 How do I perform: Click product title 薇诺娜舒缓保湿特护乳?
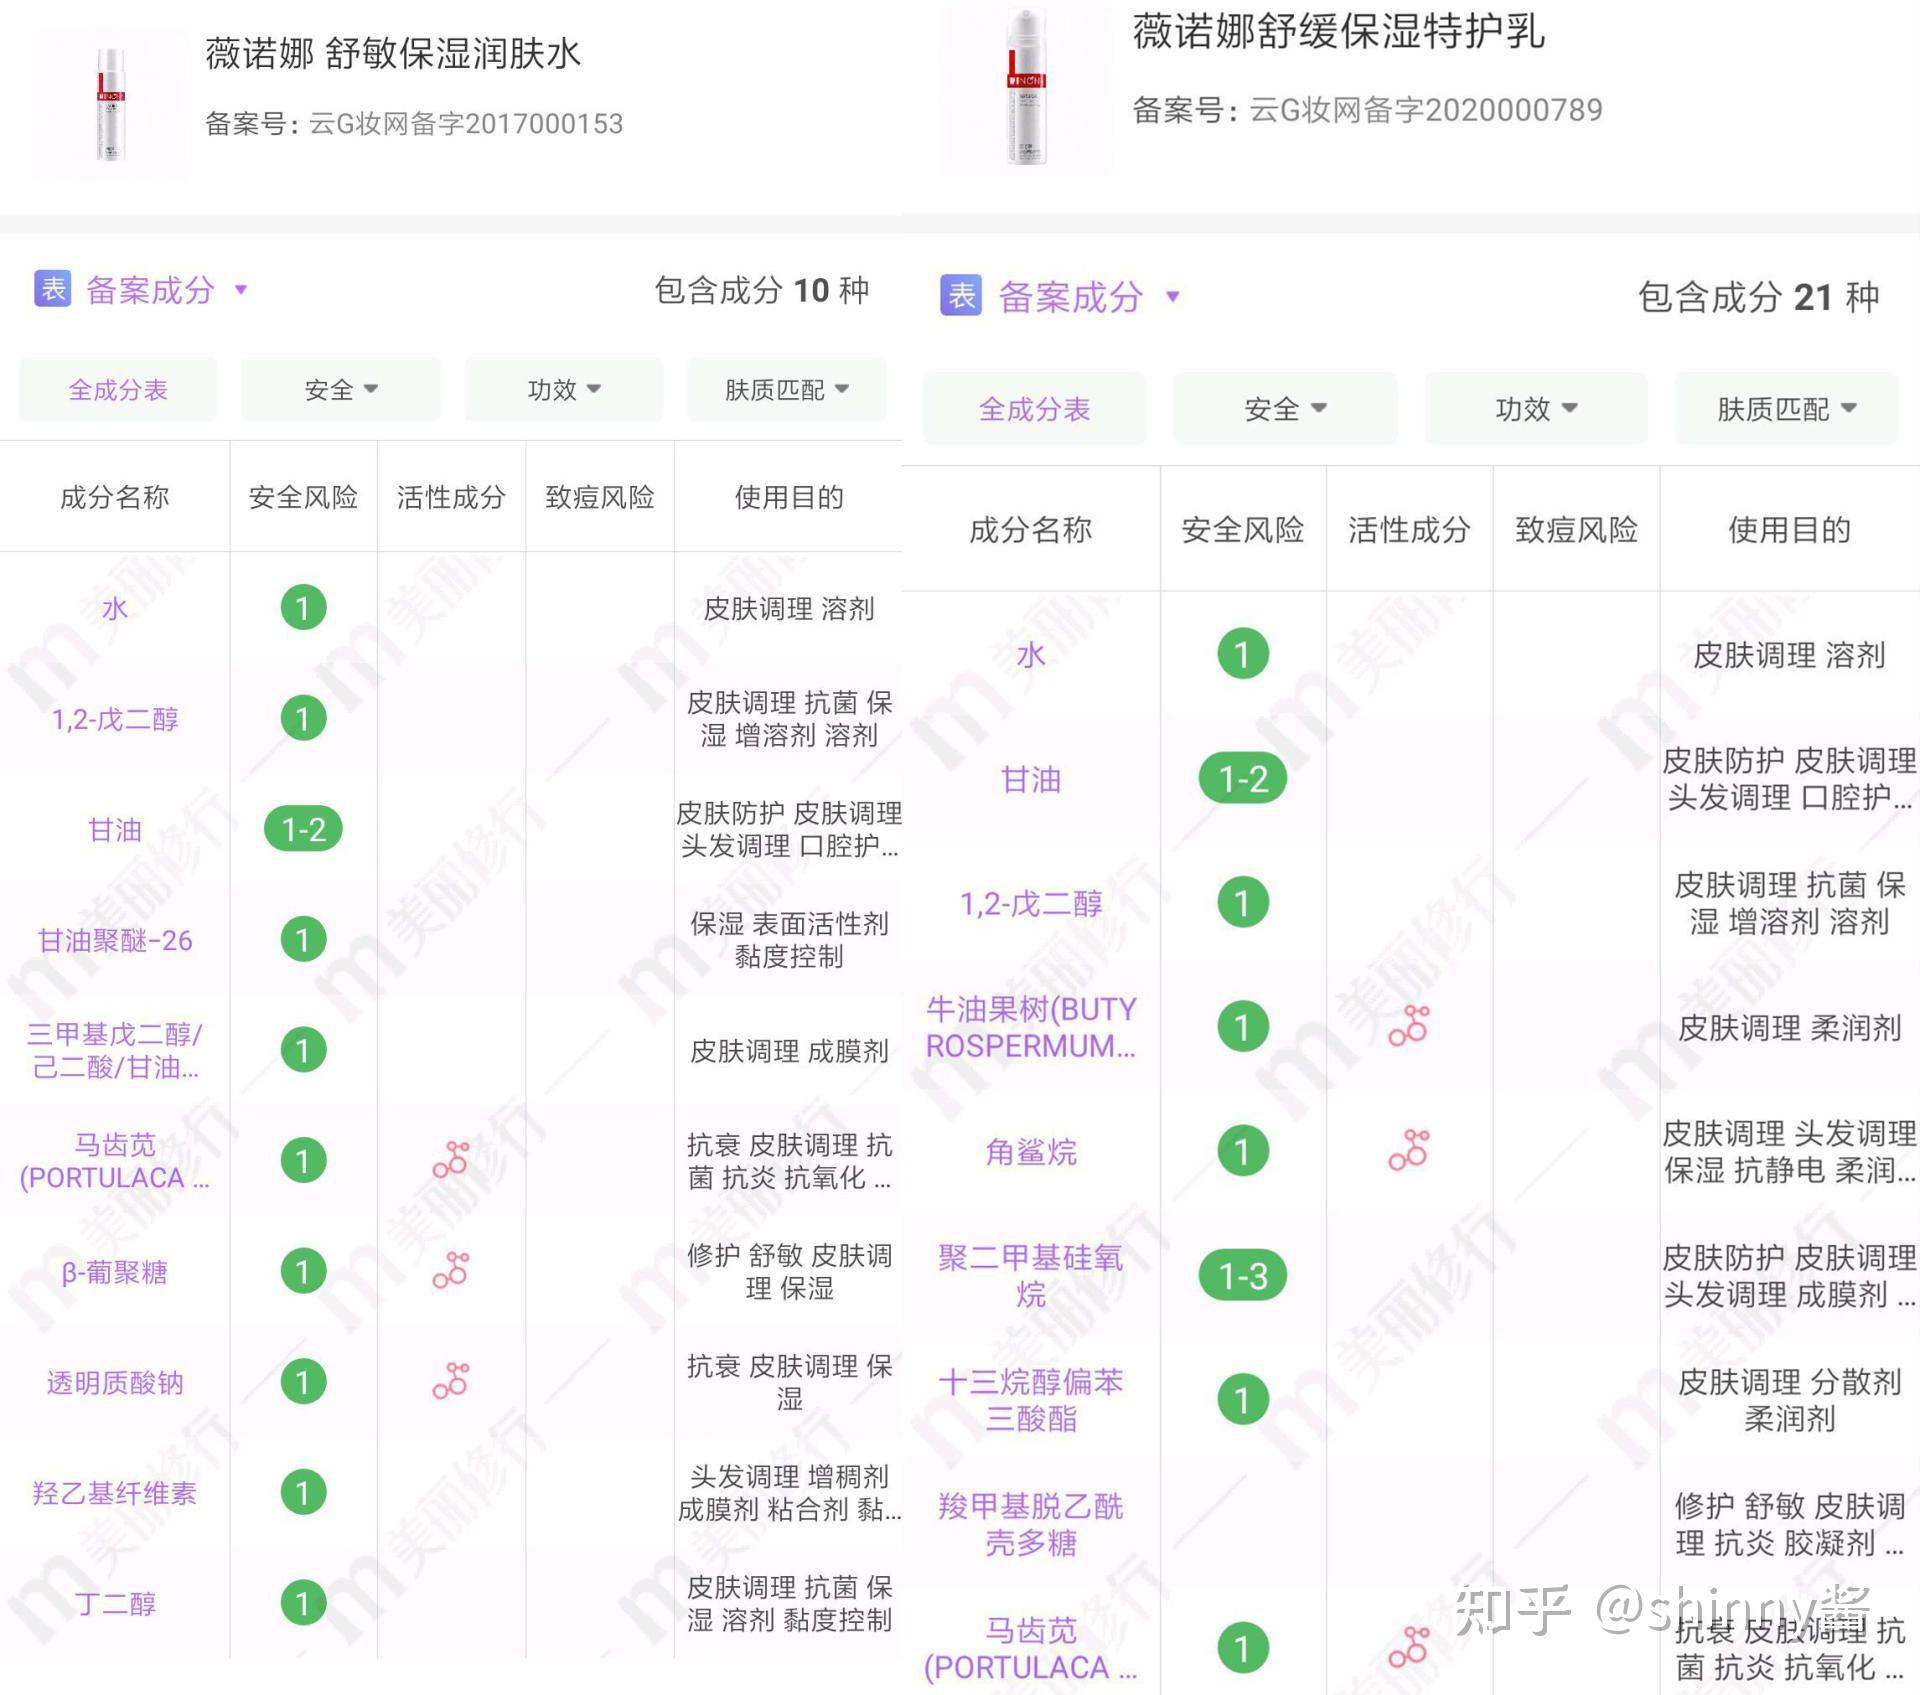(1339, 31)
